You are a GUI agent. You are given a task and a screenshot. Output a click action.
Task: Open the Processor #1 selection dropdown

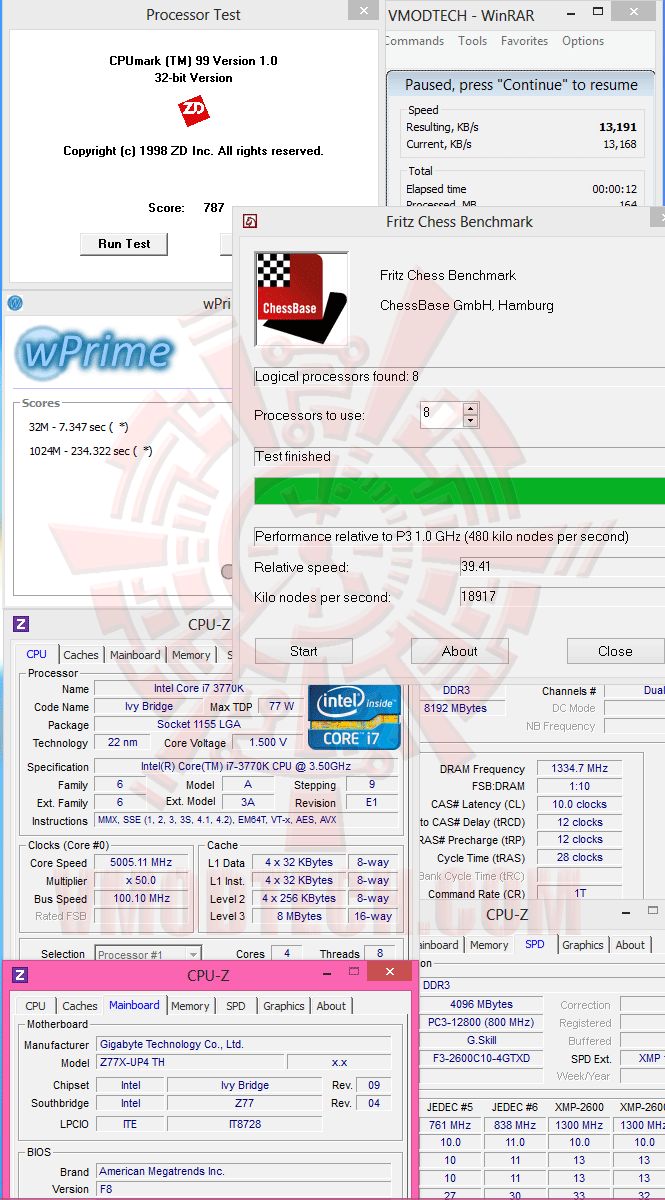193,954
